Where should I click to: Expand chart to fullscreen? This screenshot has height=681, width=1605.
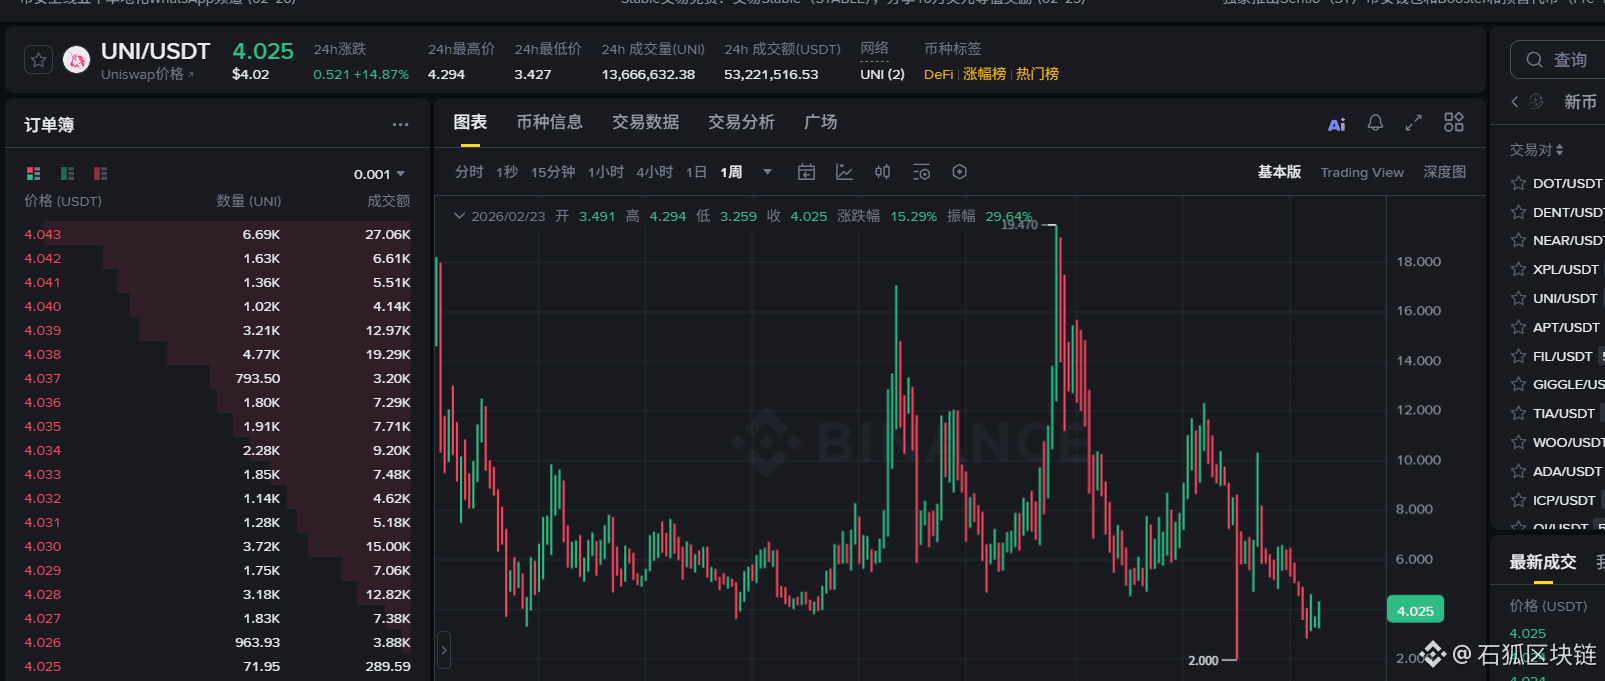click(x=1413, y=122)
